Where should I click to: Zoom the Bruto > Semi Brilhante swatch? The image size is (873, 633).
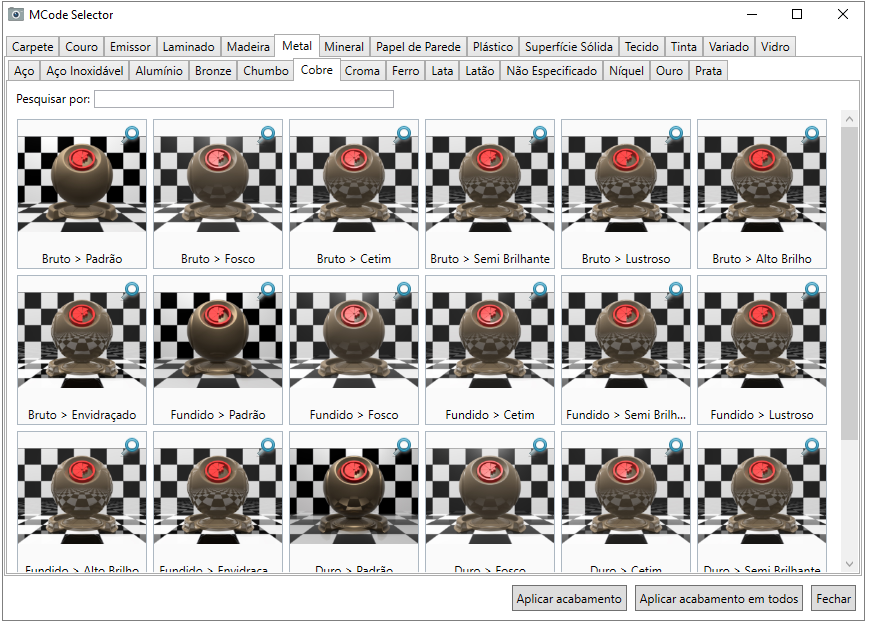[539, 134]
